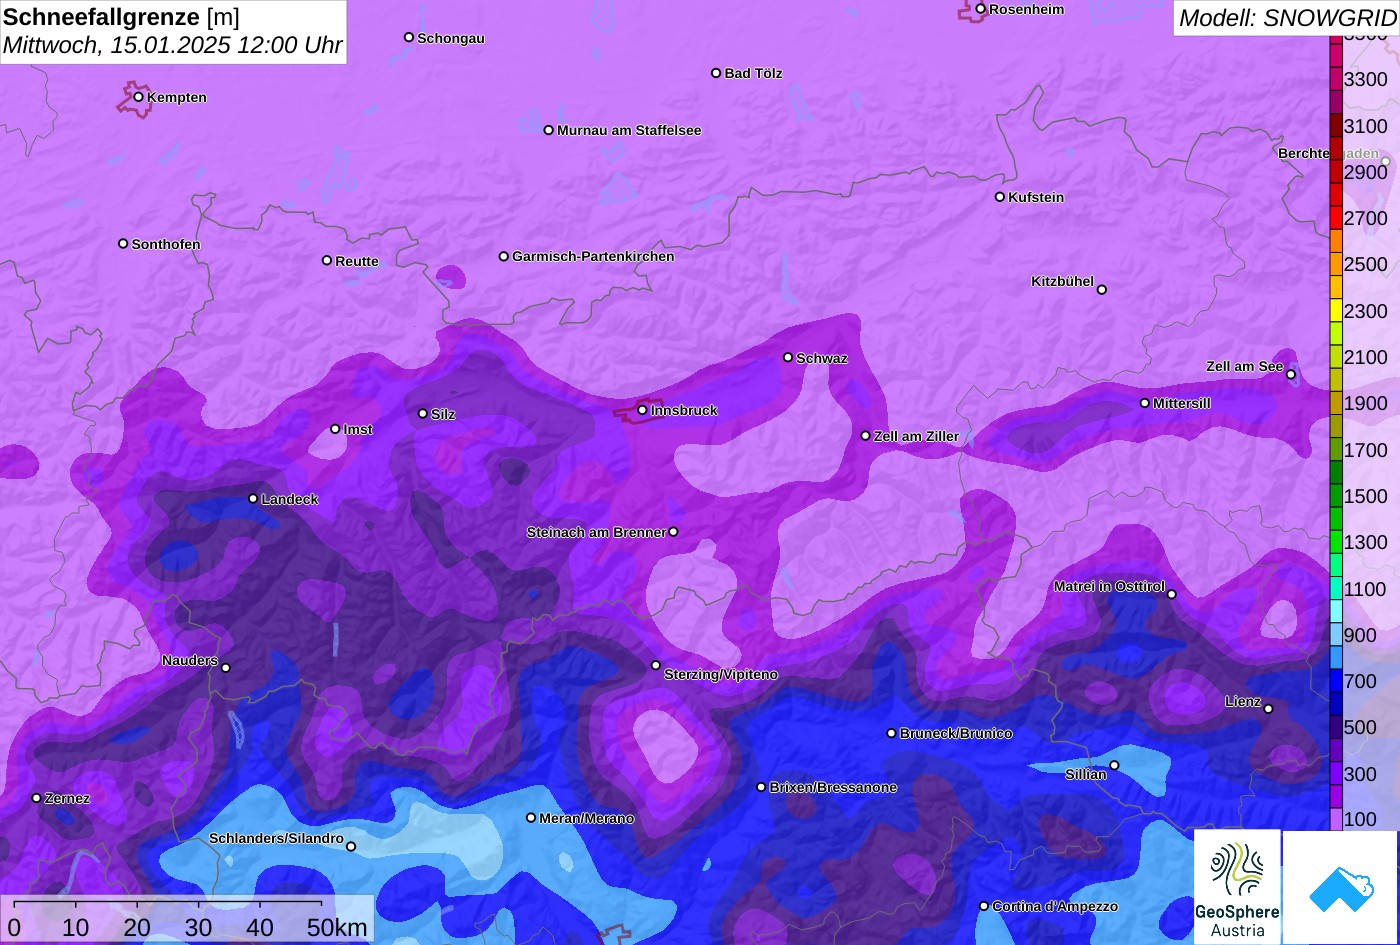Click the Landeck marker dot
Viewport: 1400px width, 945px height.
253,498
